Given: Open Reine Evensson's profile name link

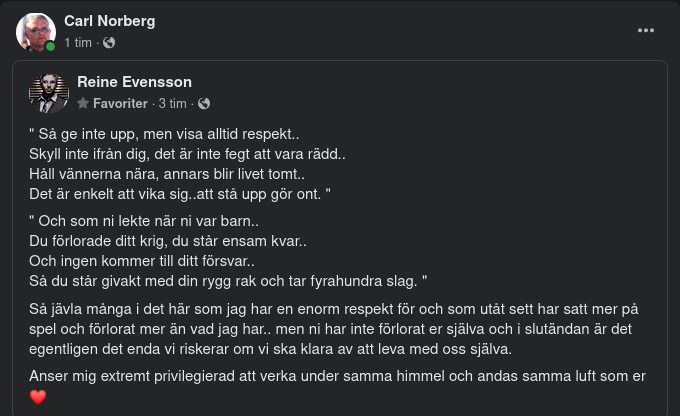Looking at the screenshot, I should [x=134, y=82].
